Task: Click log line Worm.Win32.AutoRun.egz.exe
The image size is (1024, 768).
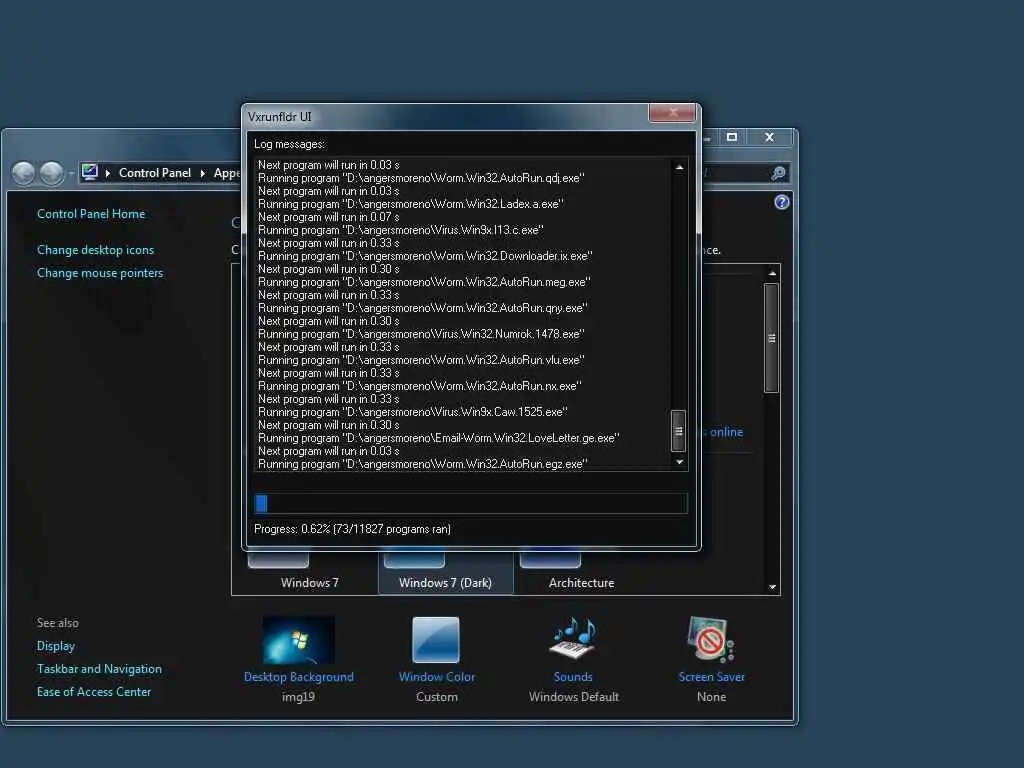Action: point(423,464)
